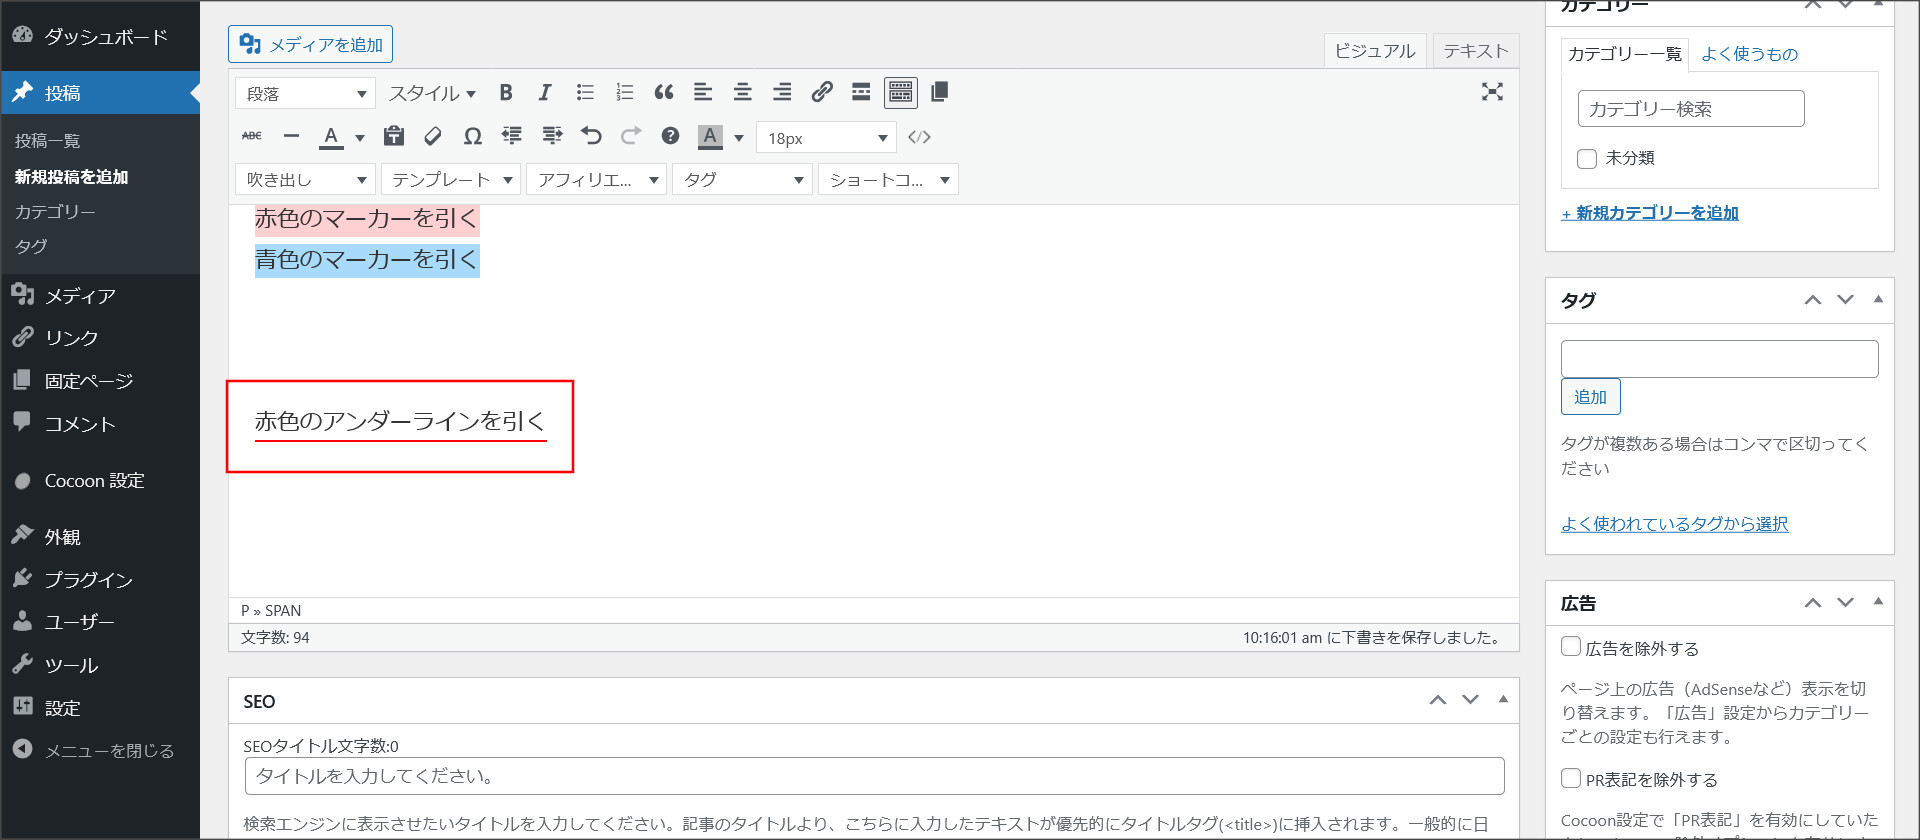Image resolution: width=1920 pixels, height=840 pixels.
Task: Open the 段落 format dropdown
Action: pyautogui.click(x=305, y=93)
